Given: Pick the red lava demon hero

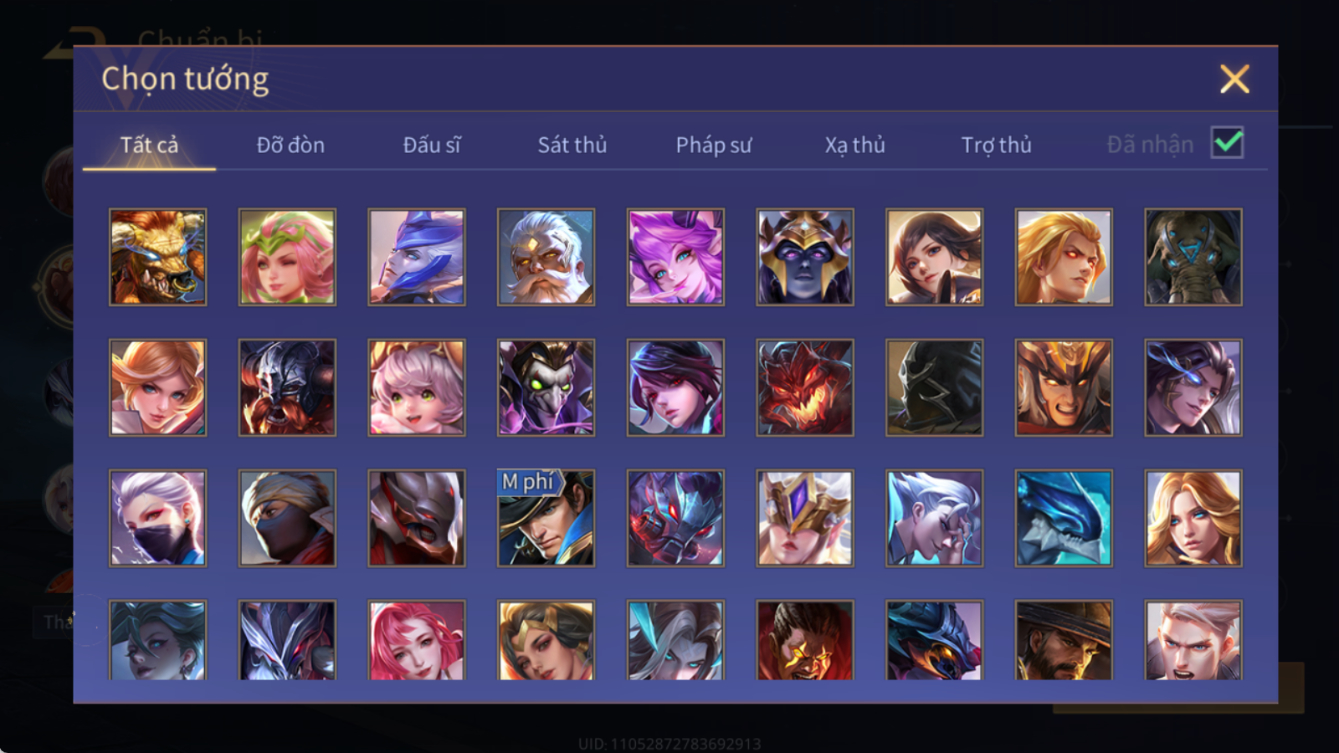Looking at the screenshot, I should pos(805,388).
